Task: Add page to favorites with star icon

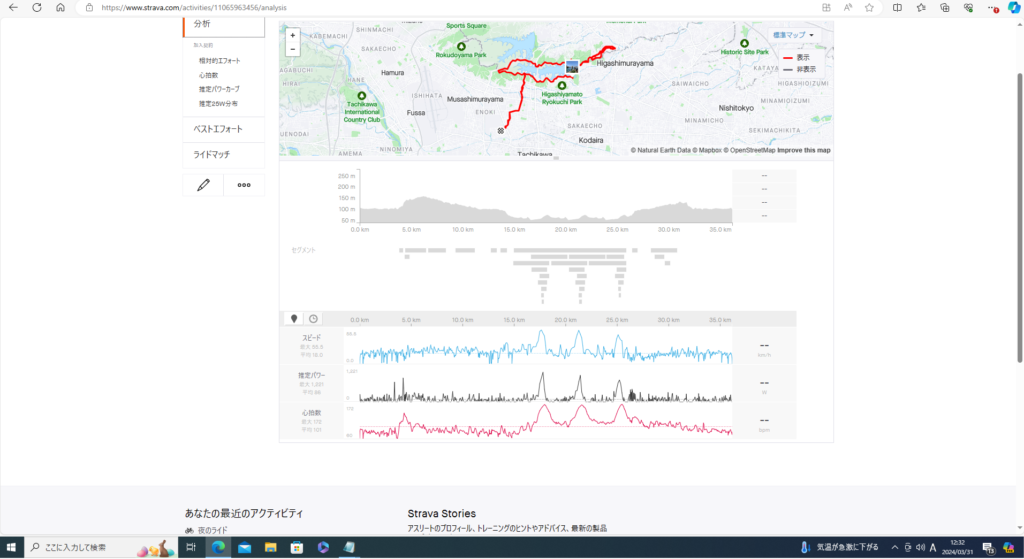Action: [x=870, y=7]
